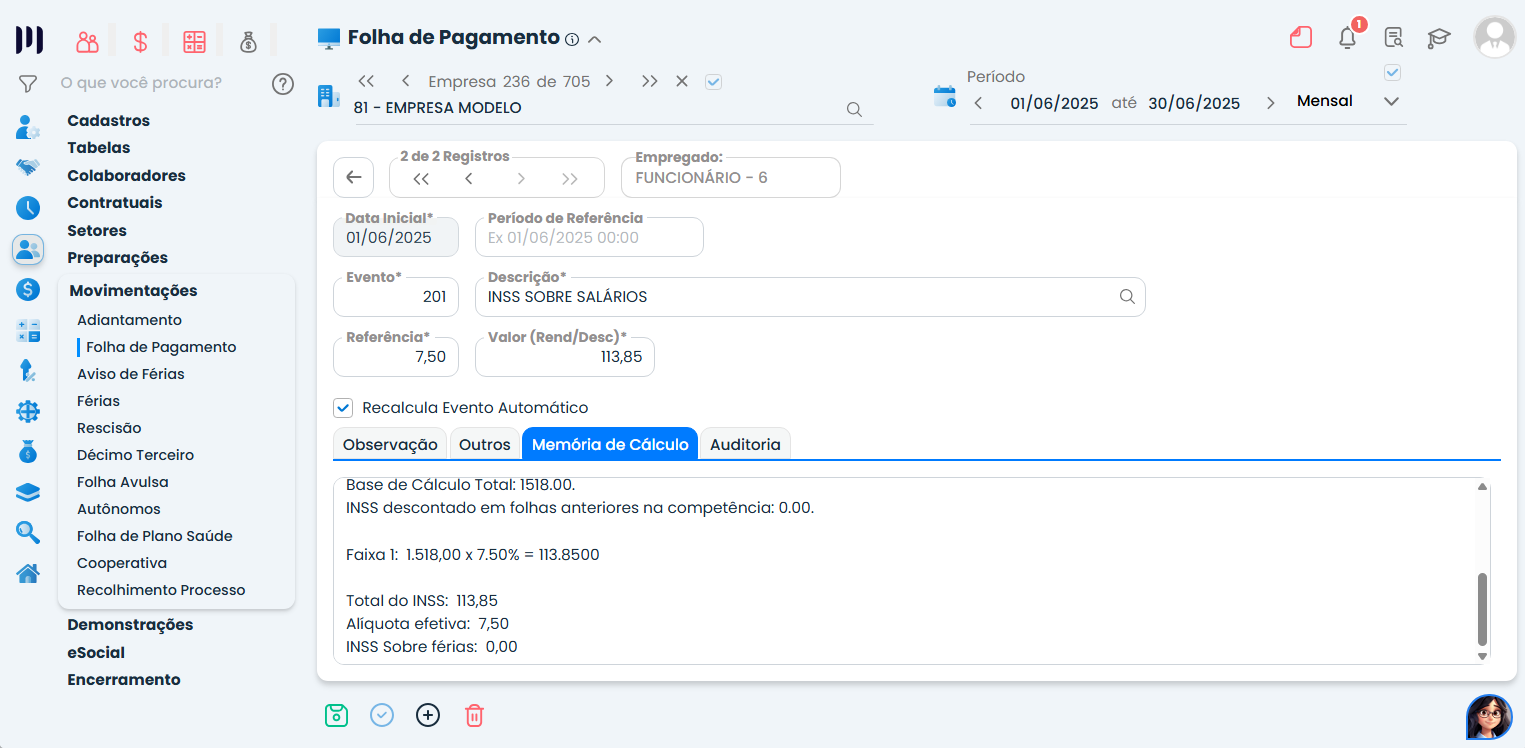Open the Mensal period type dropdown
Screen dimensions: 1525x748
tap(1390, 102)
